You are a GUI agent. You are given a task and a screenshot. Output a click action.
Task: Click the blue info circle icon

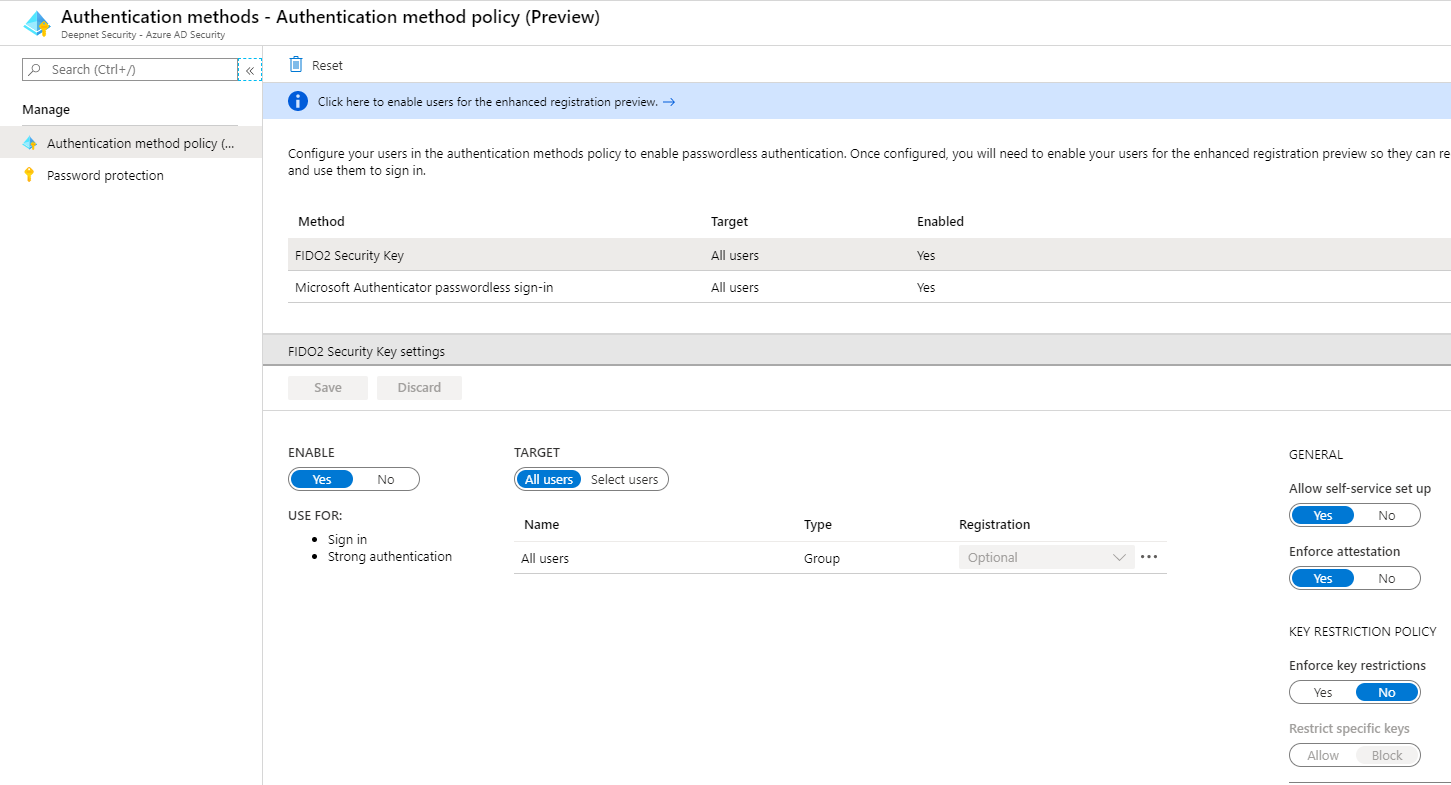pos(298,101)
